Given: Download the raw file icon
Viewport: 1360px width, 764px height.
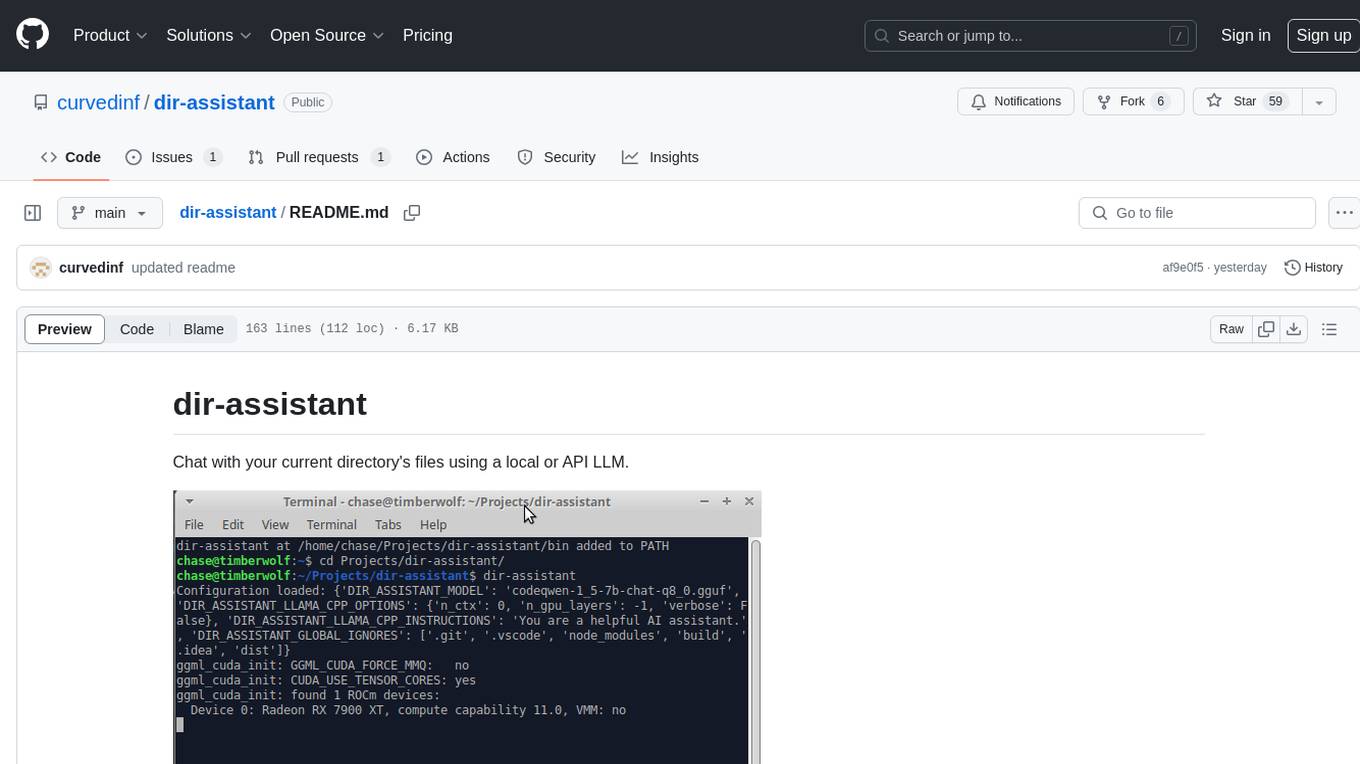Looking at the screenshot, I should pyautogui.click(x=1294, y=329).
